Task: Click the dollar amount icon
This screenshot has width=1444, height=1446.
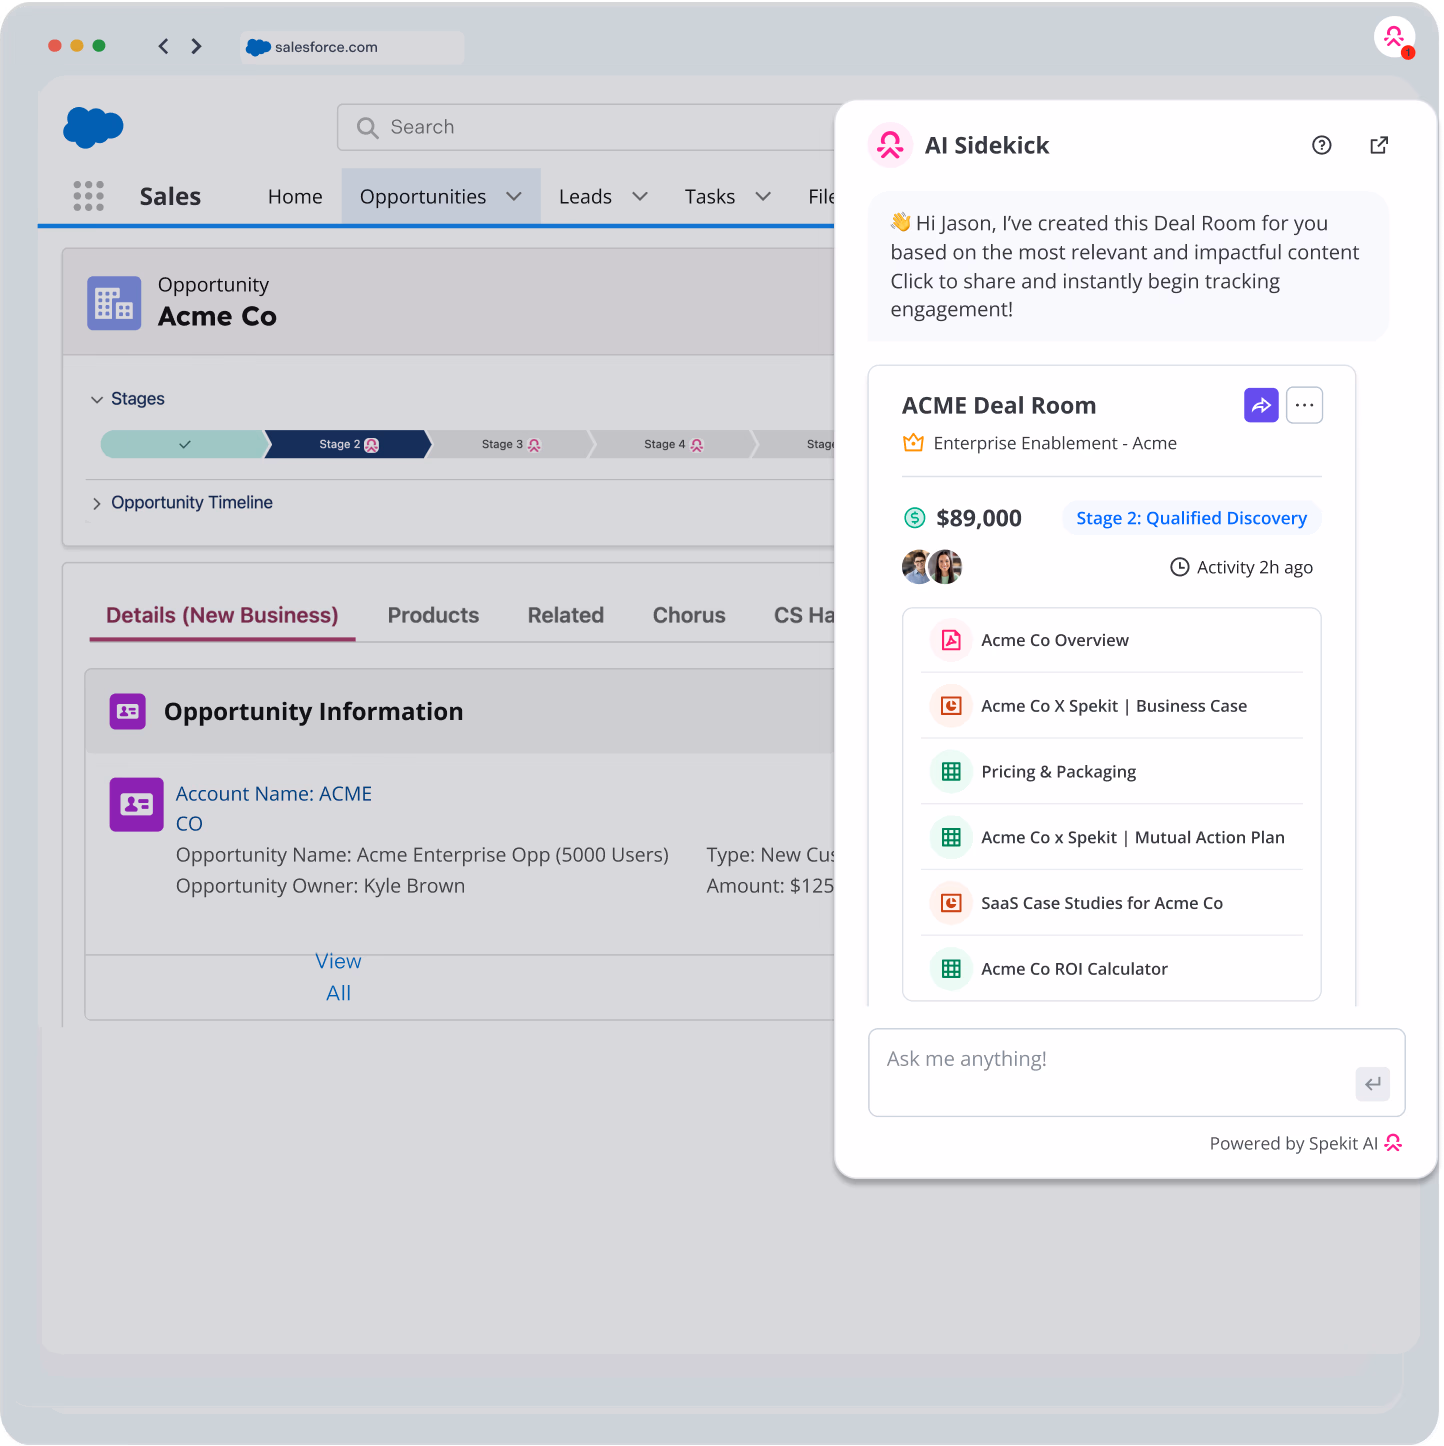Action: click(x=914, y=518)
